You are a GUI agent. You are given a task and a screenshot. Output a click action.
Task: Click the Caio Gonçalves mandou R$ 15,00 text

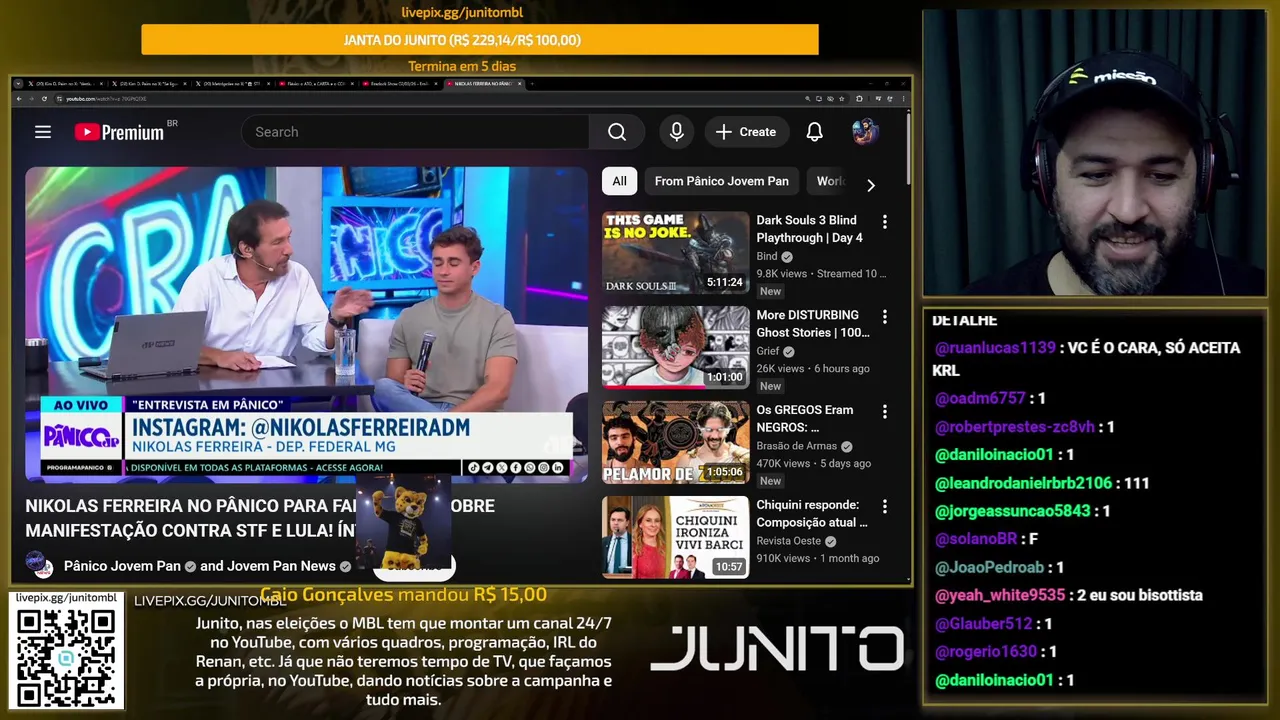403,594
